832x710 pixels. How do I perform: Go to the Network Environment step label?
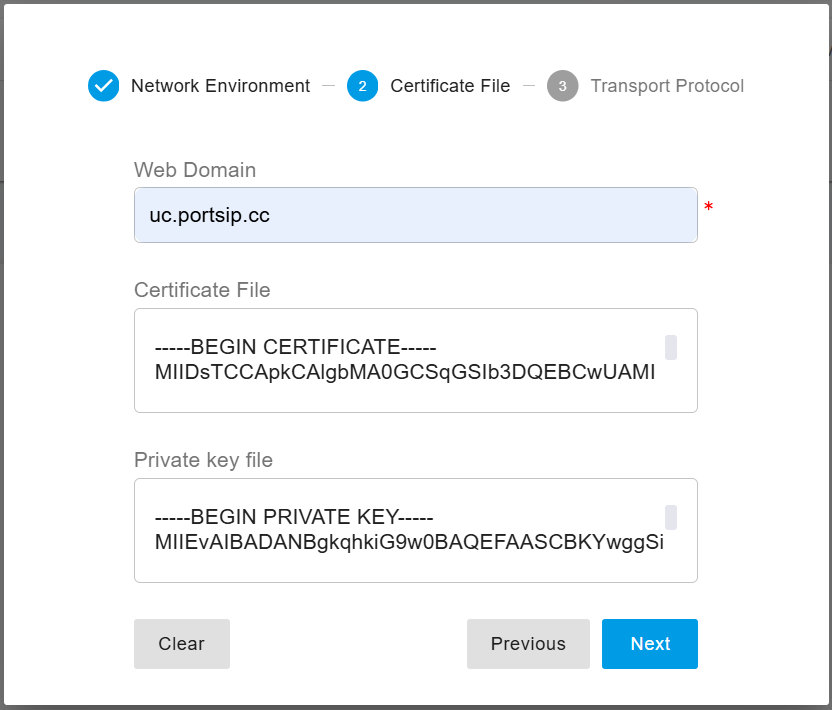220,86
